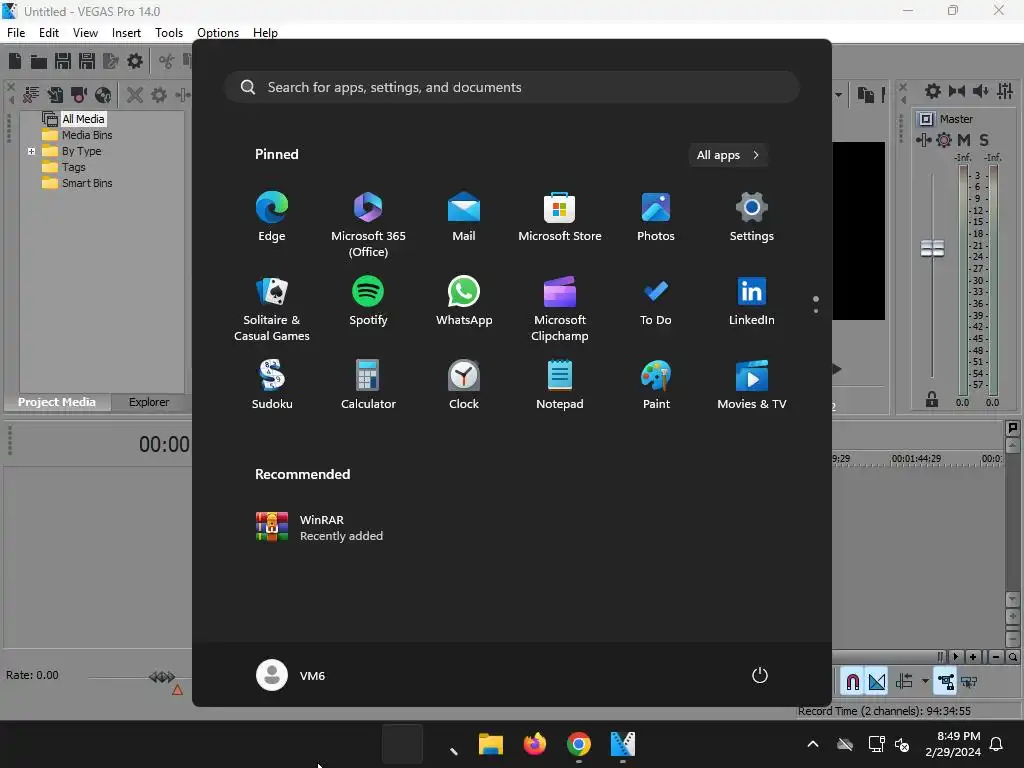Open the Tools menu
Image resolution: width=1024 pixels, height=768 pixels.
tap(168, 33)
